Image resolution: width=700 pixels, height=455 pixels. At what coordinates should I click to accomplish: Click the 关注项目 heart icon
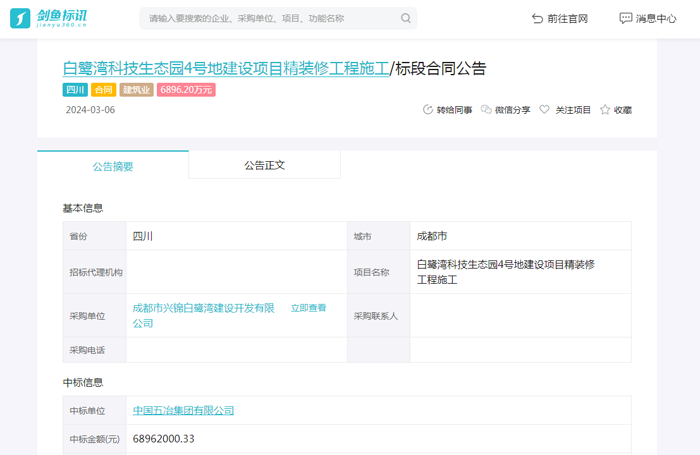click(x=544, y=109)
